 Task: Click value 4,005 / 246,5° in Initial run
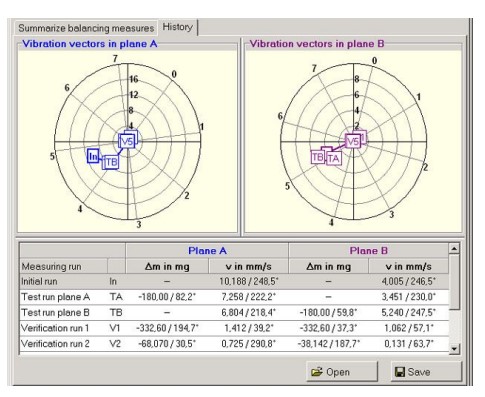click(408, 281)
